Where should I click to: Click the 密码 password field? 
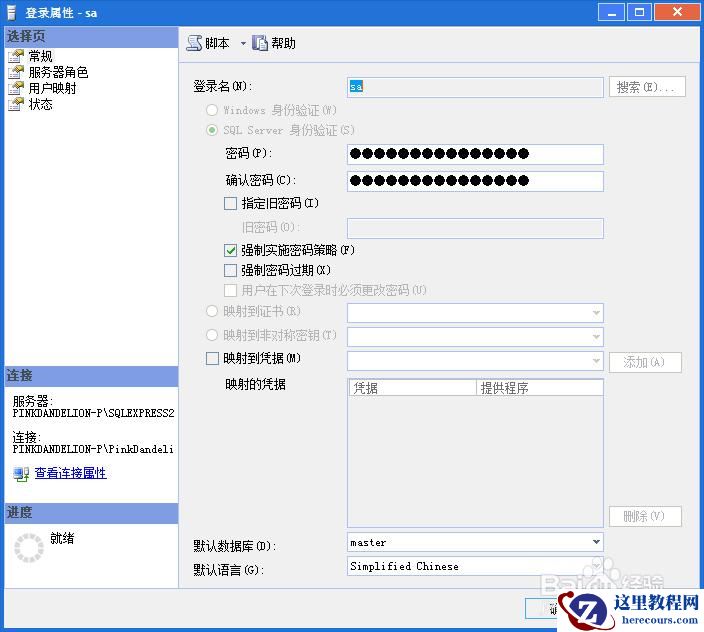475,154
